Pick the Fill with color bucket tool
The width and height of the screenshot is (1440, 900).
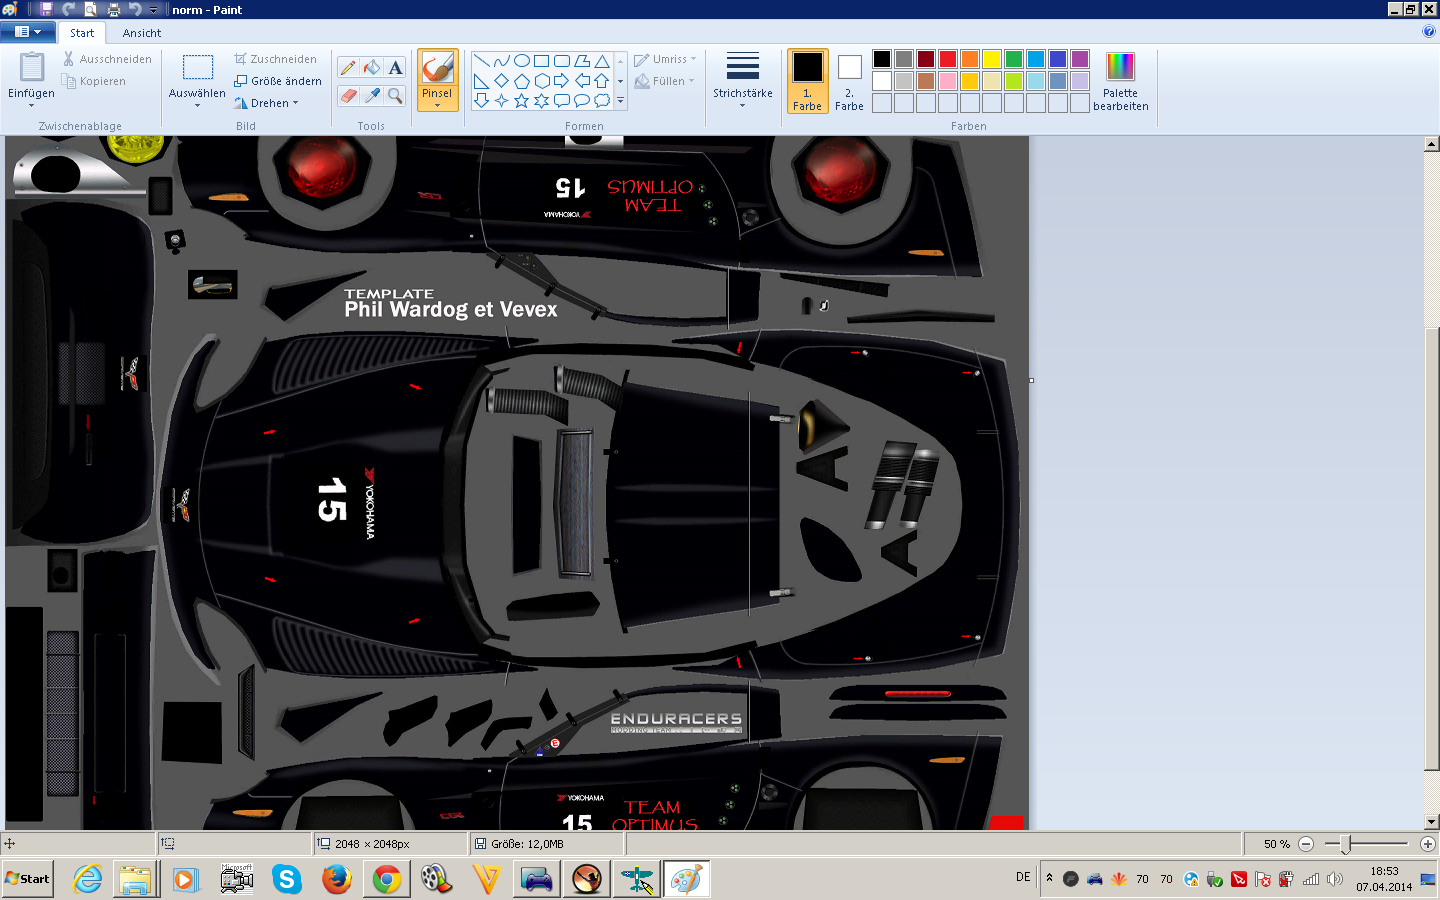coord(372,68)
